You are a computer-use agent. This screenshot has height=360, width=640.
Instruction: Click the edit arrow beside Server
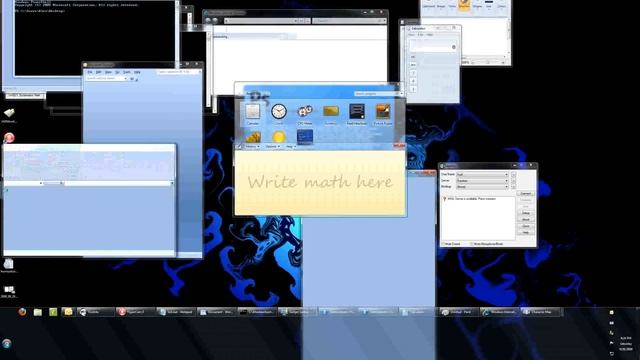pyautogui.click(x=513, y=180)
